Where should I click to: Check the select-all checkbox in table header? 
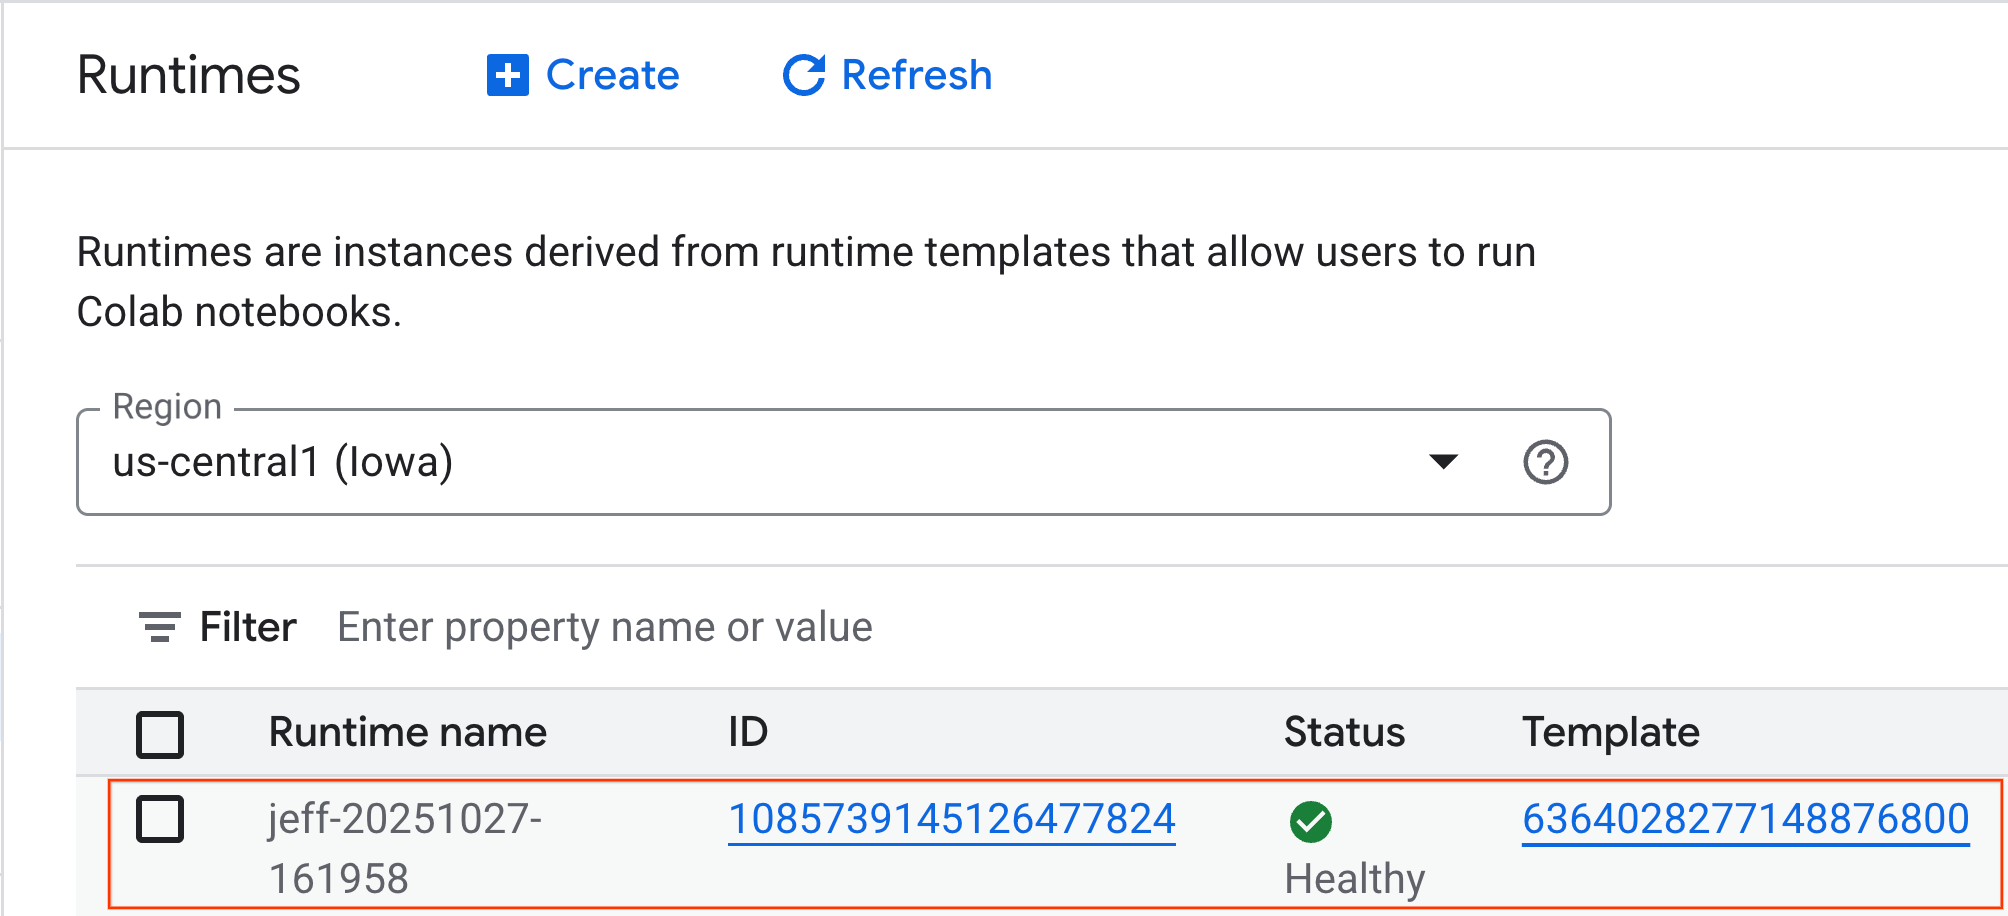(x=160, y=733)
